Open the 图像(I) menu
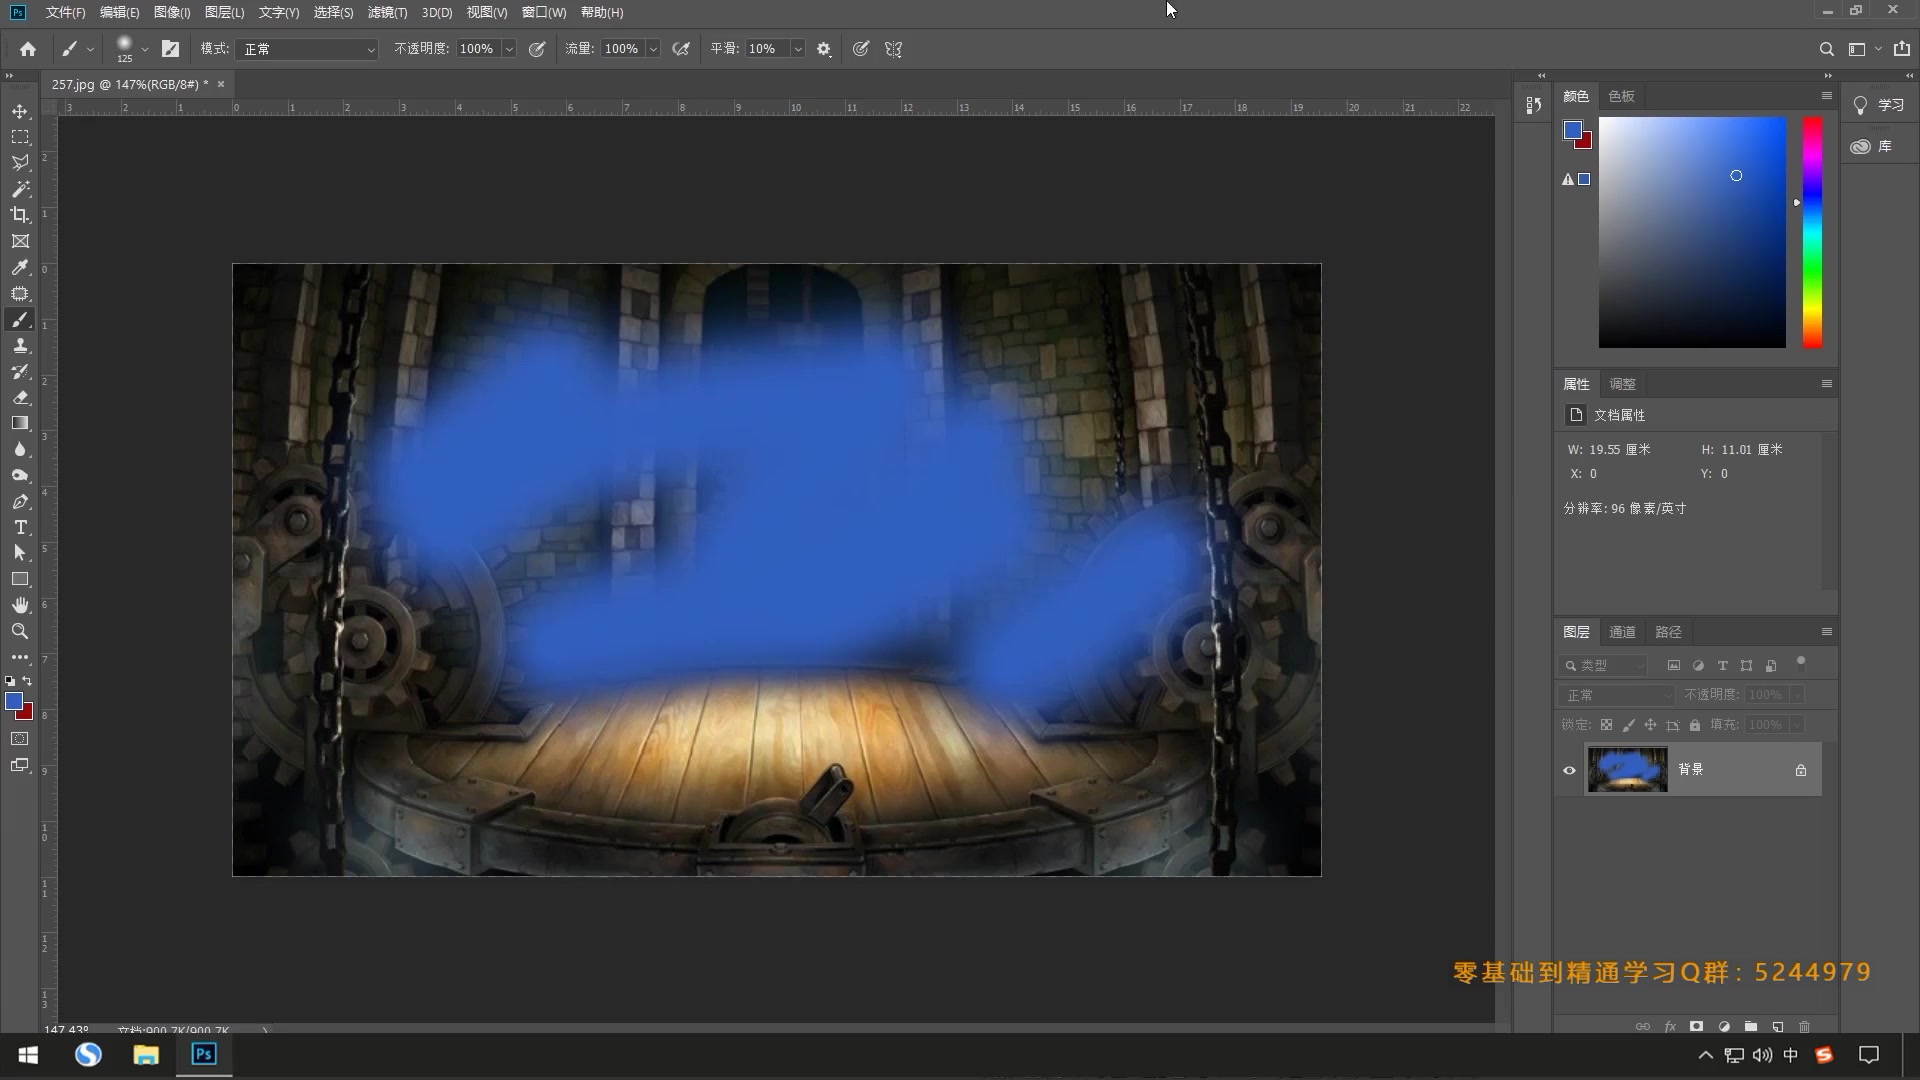 (x=172, y=12)
